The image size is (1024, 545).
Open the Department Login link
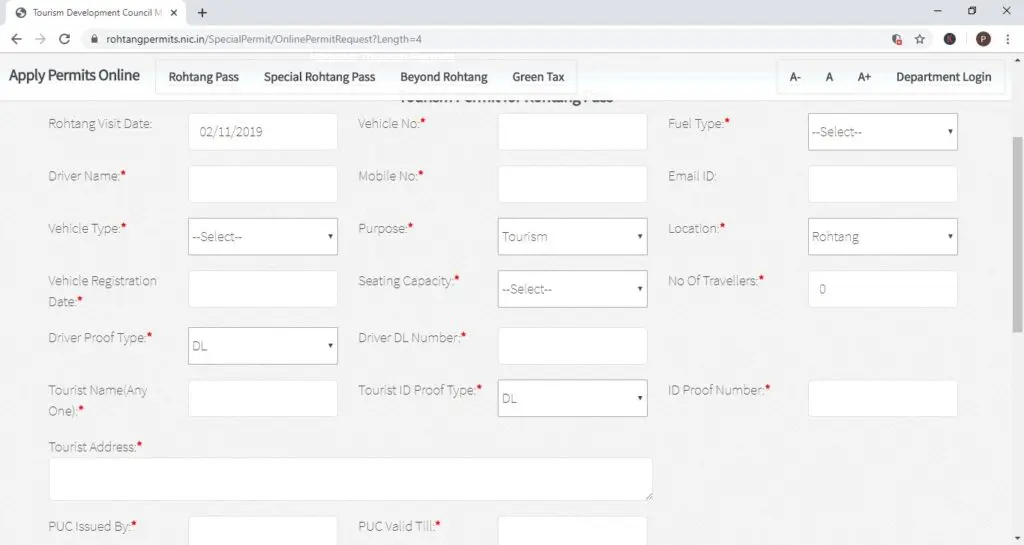[x=944, y=77]
